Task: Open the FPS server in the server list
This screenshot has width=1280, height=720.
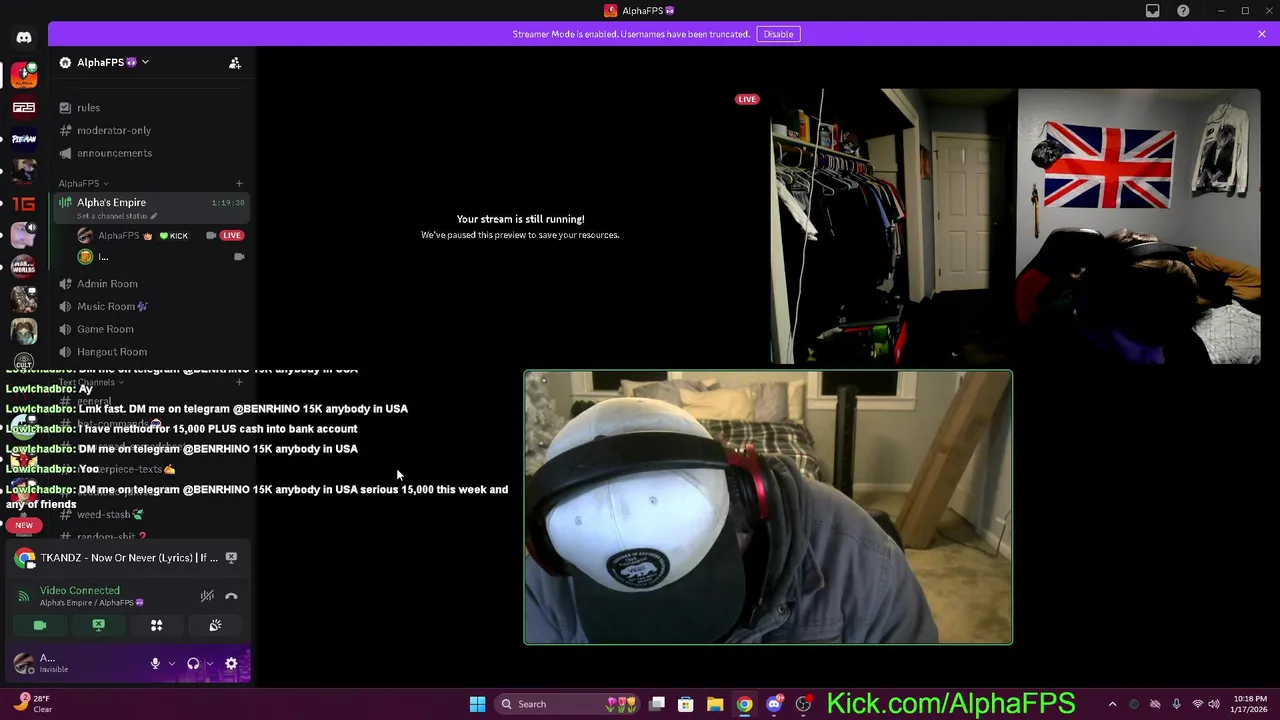Action: click(x=24, y=107)
